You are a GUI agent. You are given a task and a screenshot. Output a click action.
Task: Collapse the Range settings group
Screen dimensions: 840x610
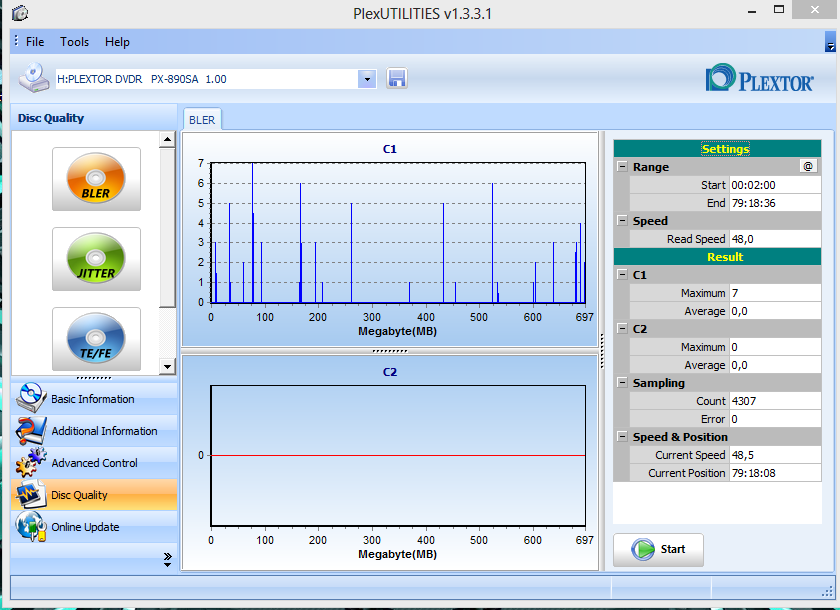(x=622, y=167)
